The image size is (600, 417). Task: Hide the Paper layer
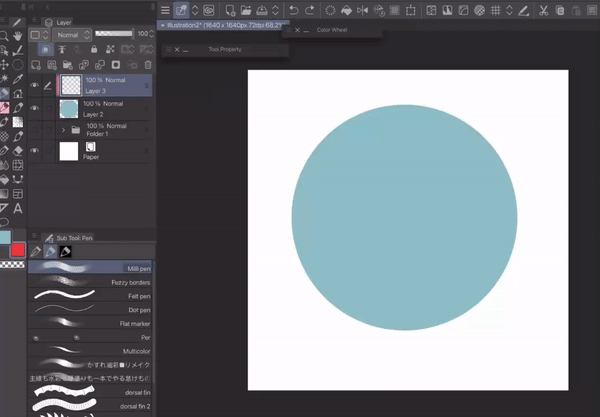[x=35, y=151]
